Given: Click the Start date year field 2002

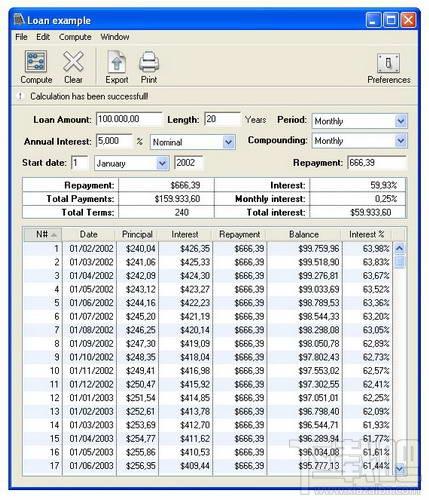Looking at the screenshot, I should pyautogui.click(x=189, y=163).
